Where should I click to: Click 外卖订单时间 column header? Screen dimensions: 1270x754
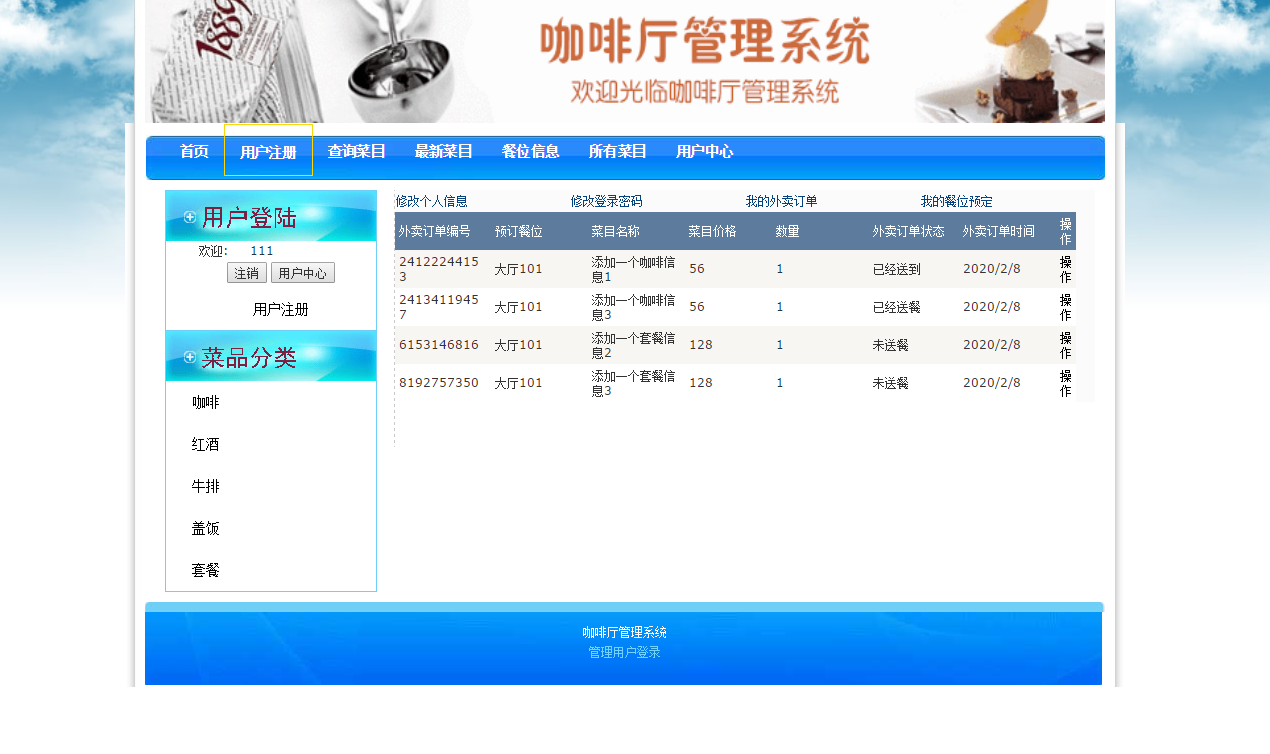pos(999,231)
